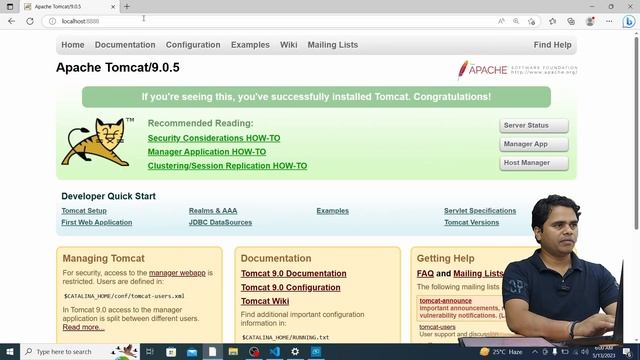Screen dimensions: 640x360
Task: Open the Mail app taskbar icon
Action: tap(192, 351)
